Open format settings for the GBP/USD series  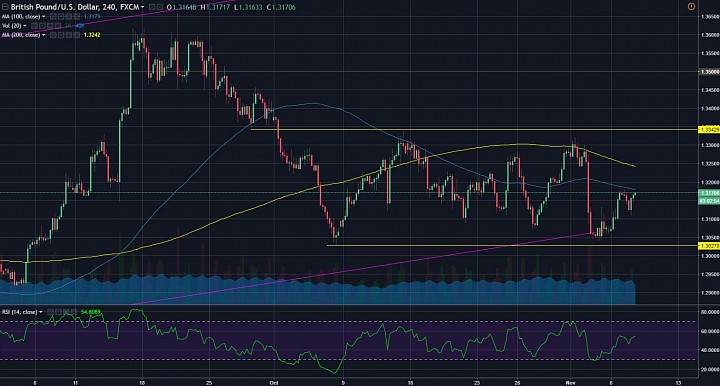pos(160,7)
